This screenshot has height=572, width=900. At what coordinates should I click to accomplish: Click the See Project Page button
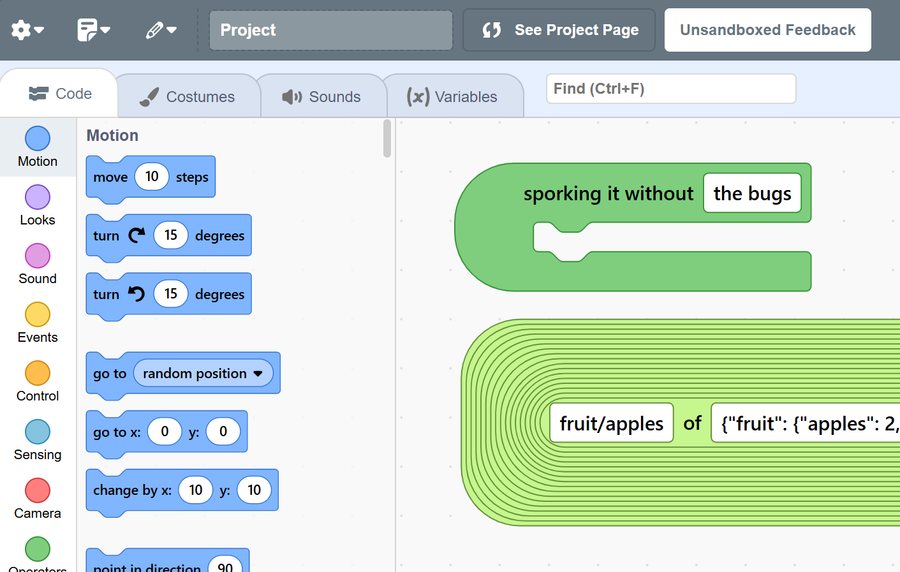tap(559, 30)
